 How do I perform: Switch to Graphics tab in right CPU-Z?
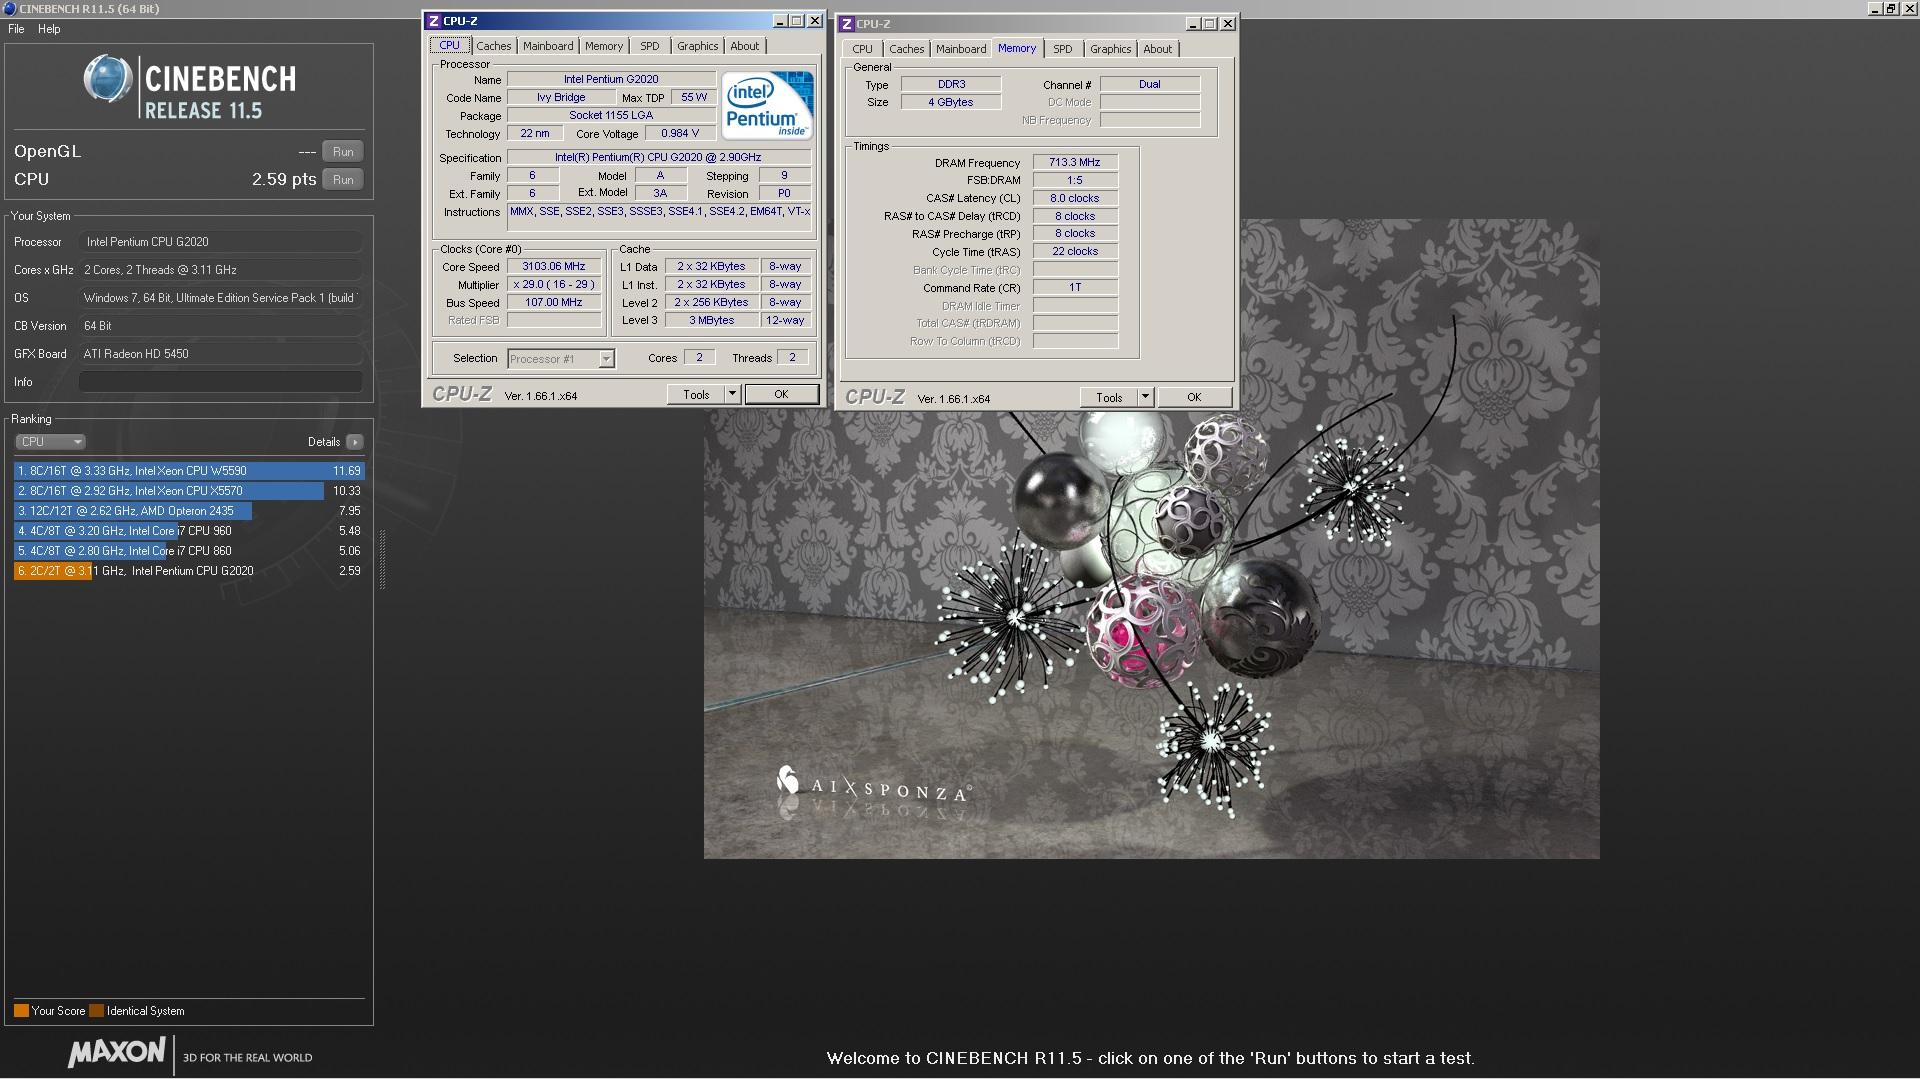tap(1110, 49)
